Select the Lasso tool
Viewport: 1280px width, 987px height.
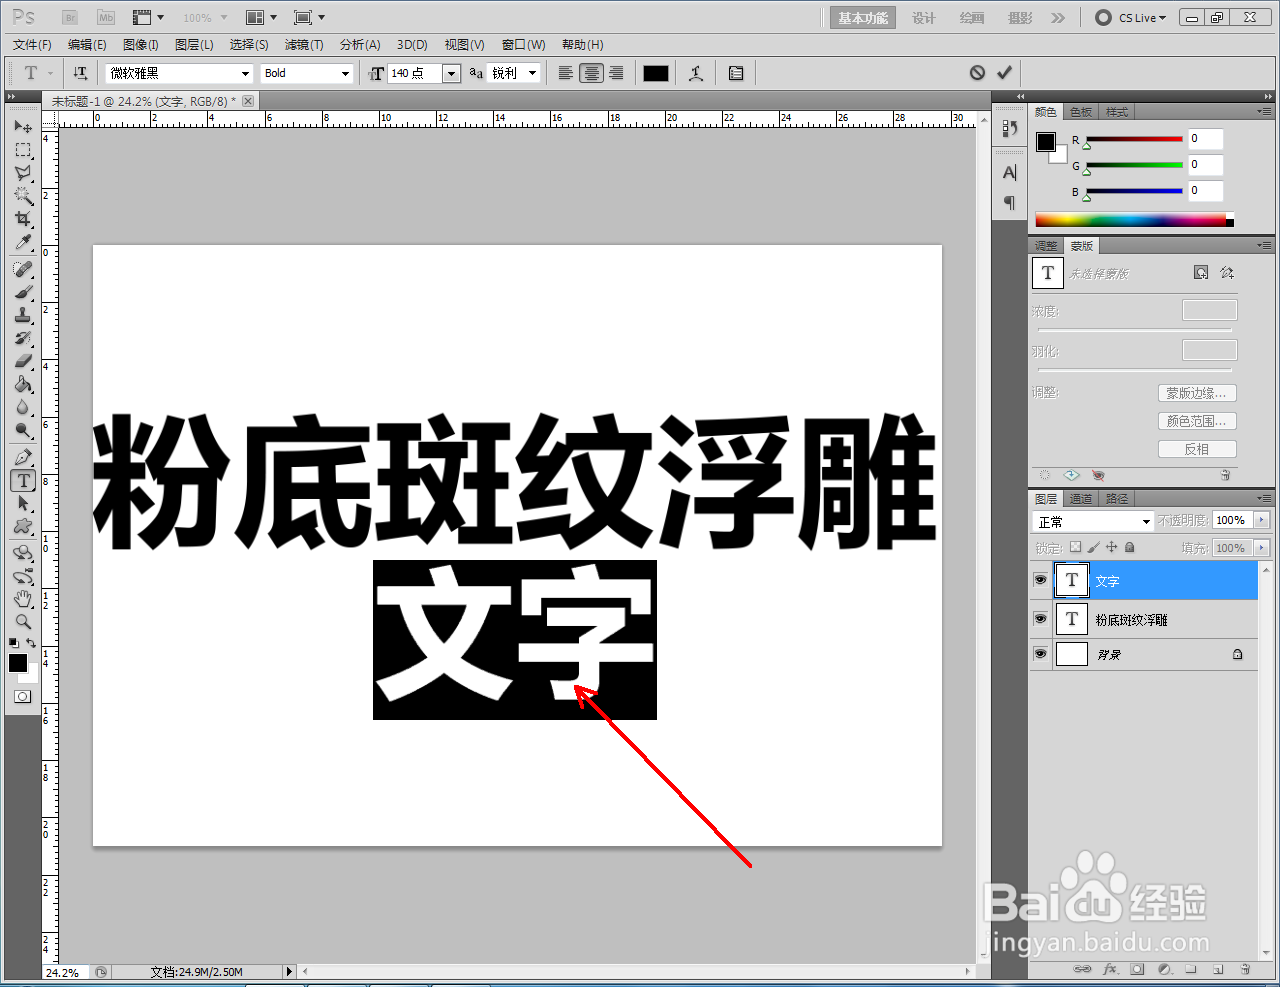point(23,173)
